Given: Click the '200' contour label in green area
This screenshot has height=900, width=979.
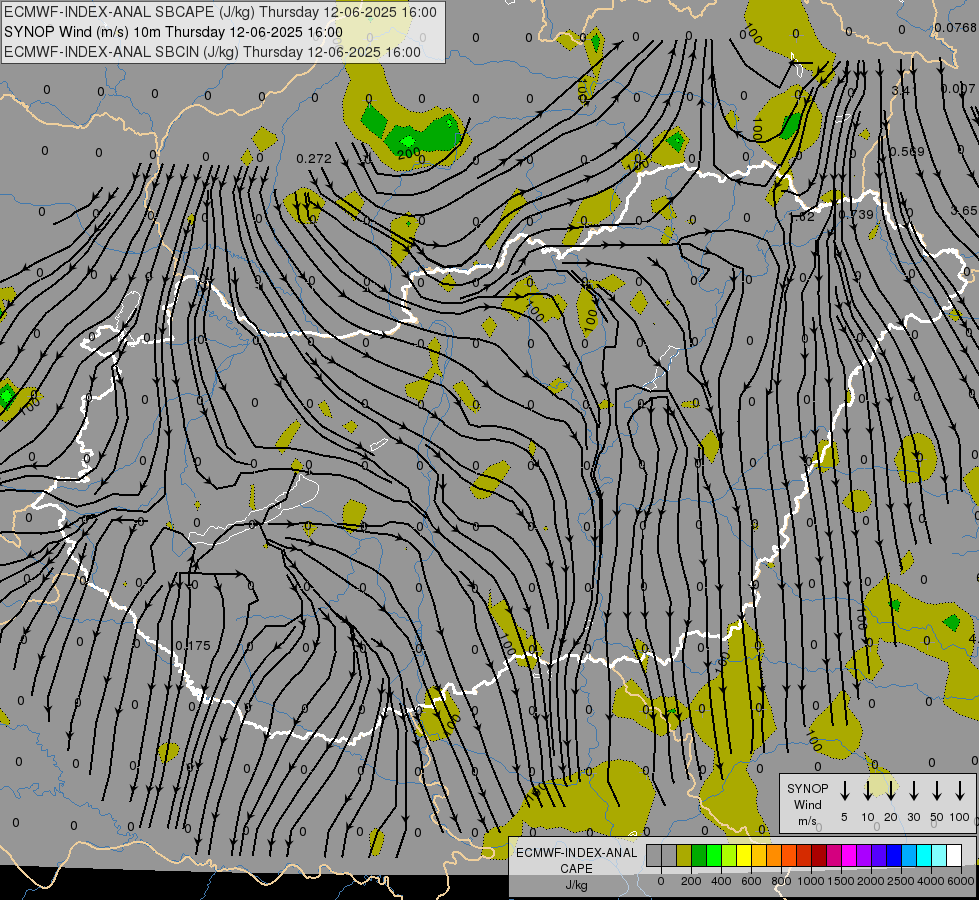Looking at the screenshot, I should tap(409, 152).
